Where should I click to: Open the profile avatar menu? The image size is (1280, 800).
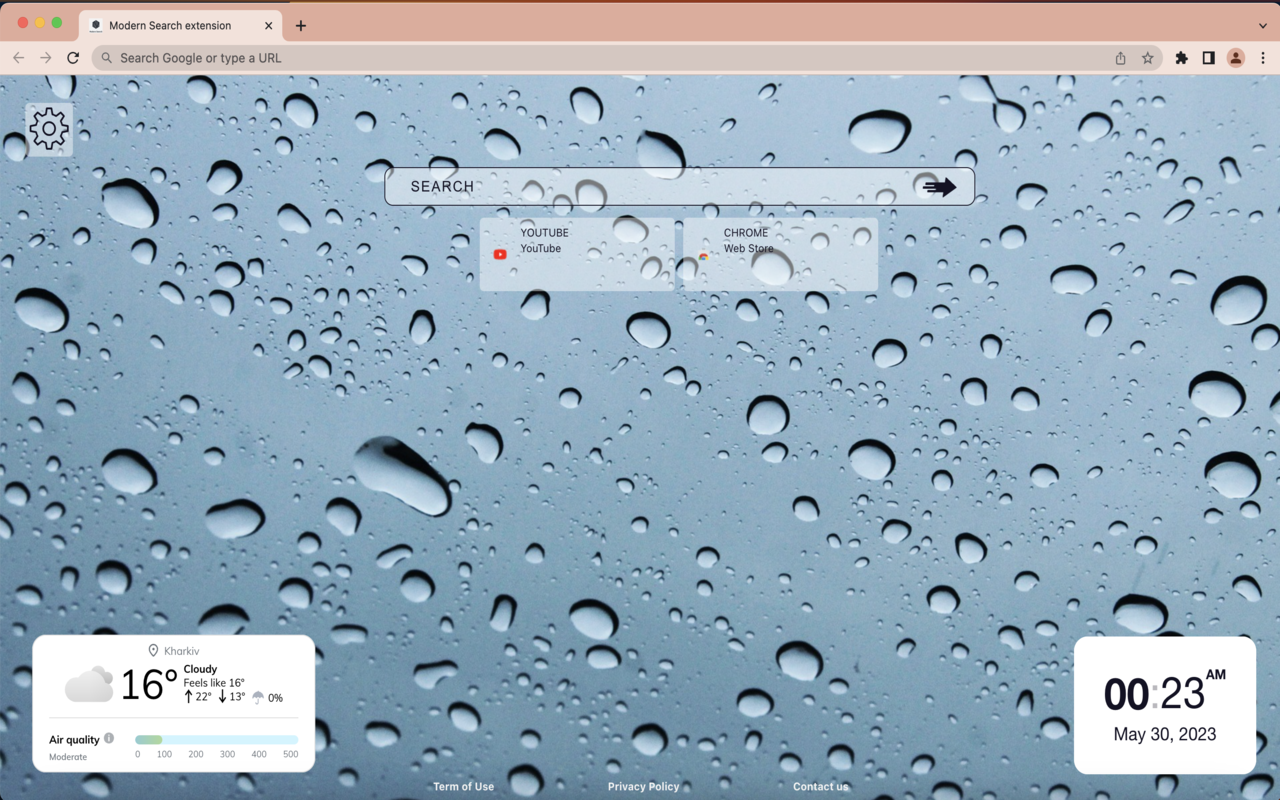[x=1236, y=58]
